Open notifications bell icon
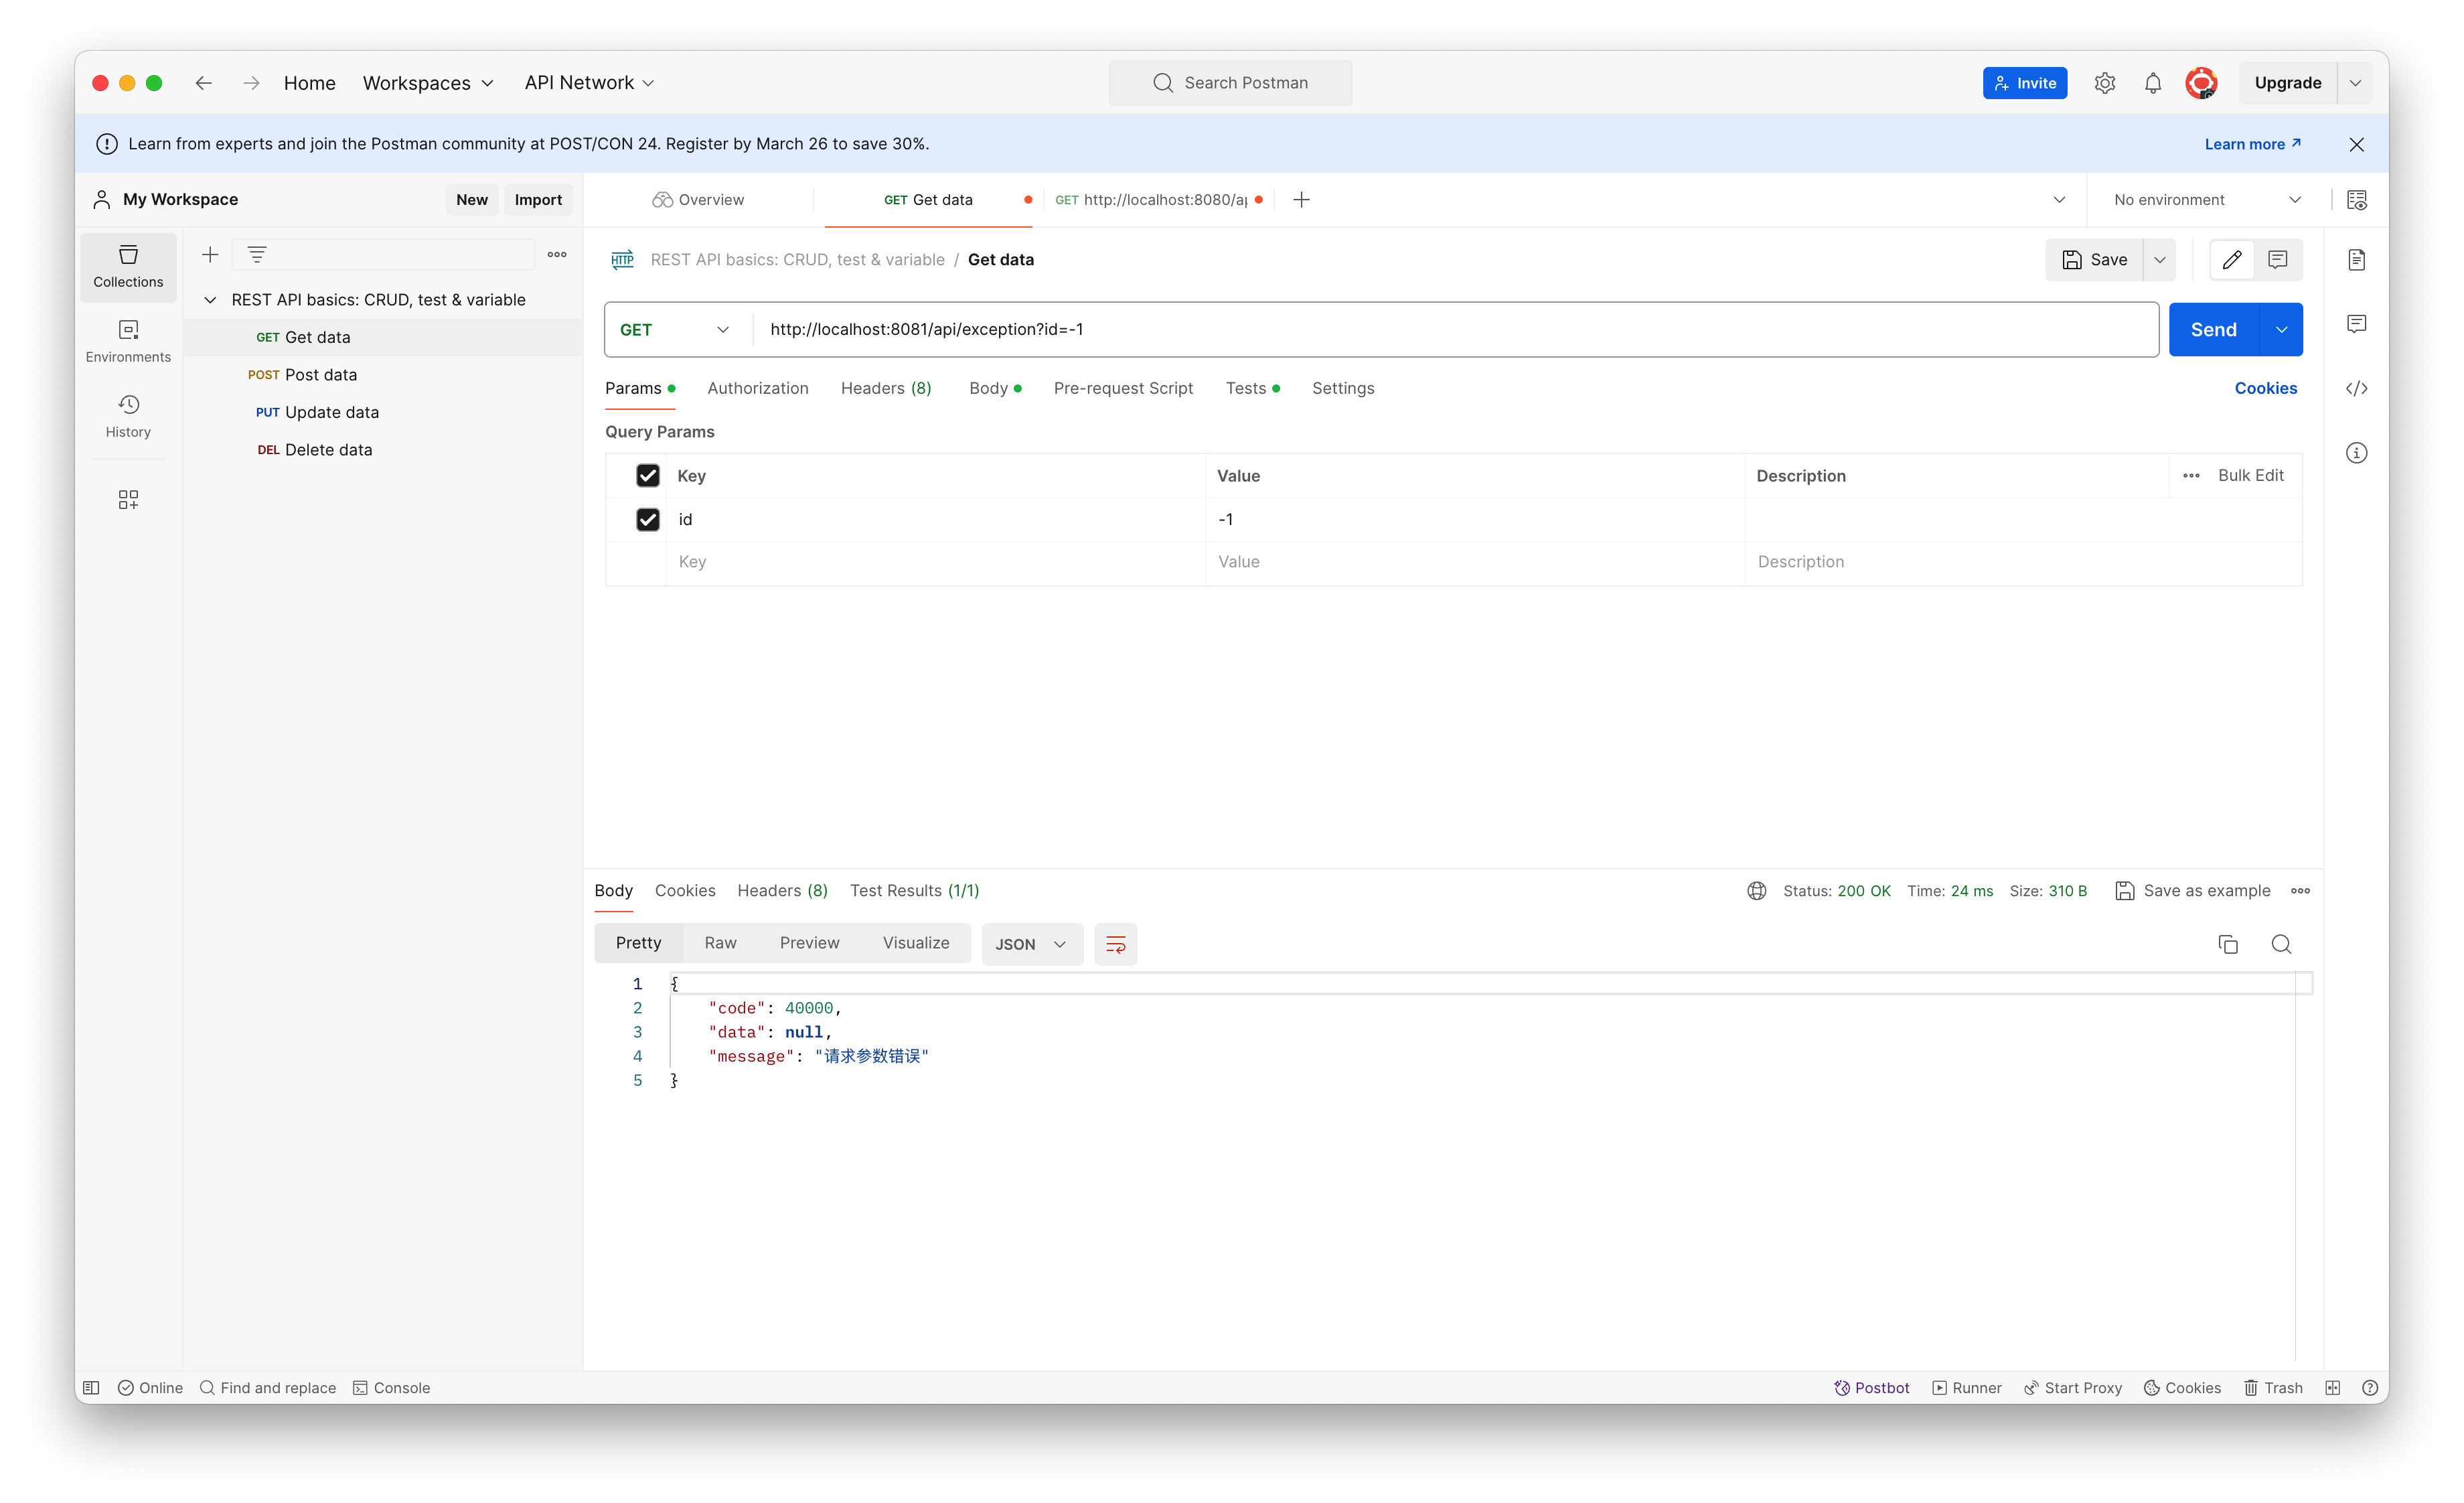This screenshot has width=2464, height=1503. (2152, 83)
